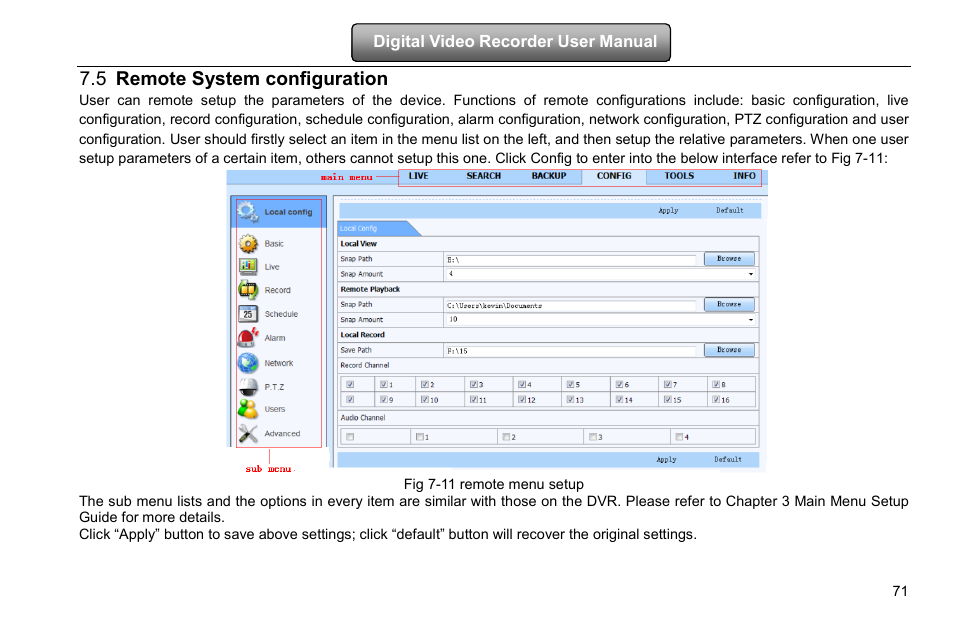This screenshot has height=636, width=954.
Task: Switch to the INFO tab
Action: 744,176
